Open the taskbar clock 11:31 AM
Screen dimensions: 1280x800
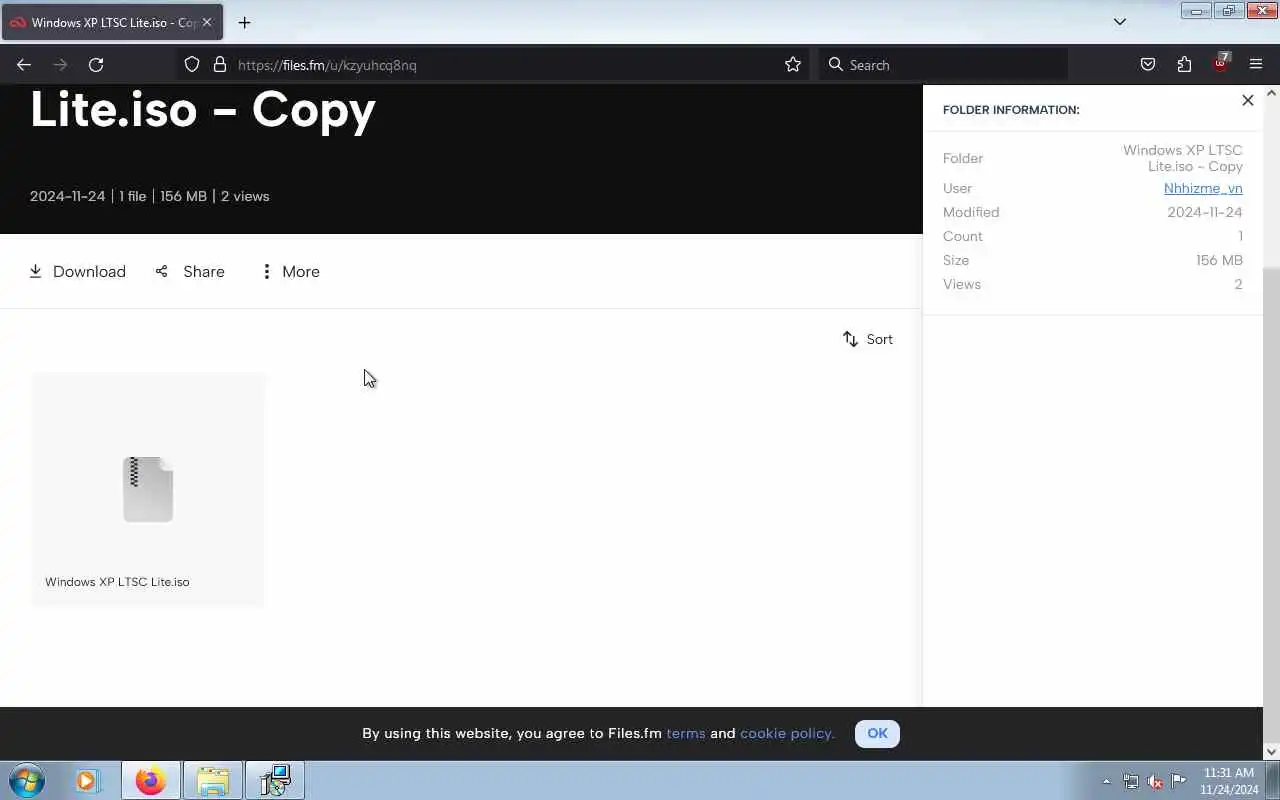[x=1229, y=780]
